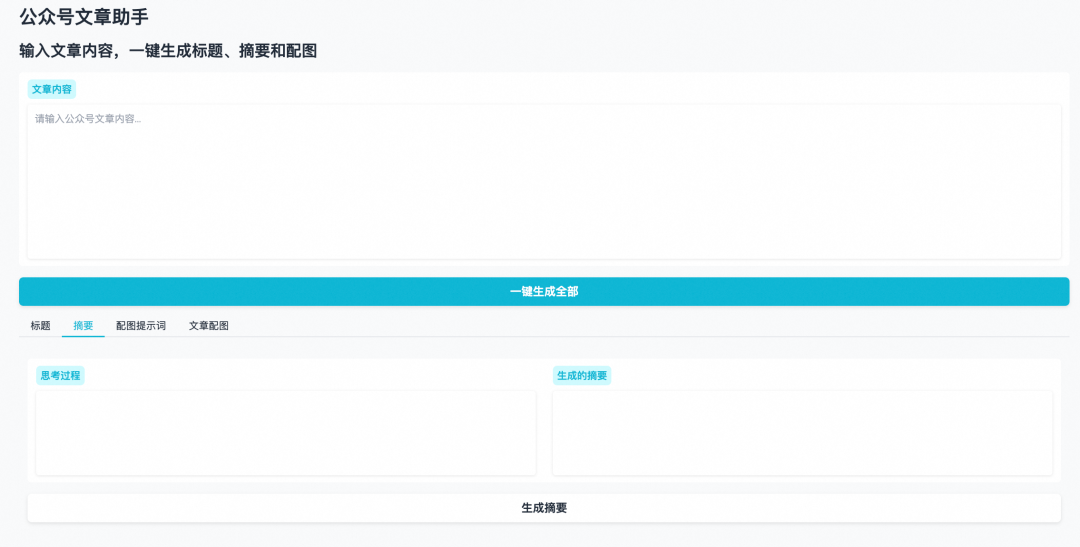Screen dimensions: 1080x547
Task: Click the 思考过程 label tag
Action: 60,375
